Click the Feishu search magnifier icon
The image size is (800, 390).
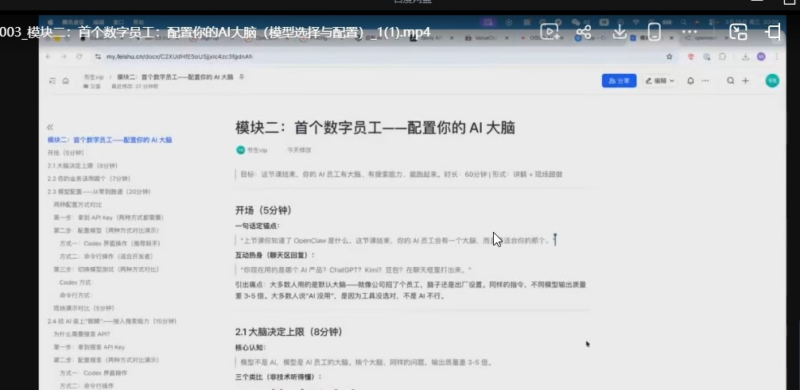(x=731, y=81)
